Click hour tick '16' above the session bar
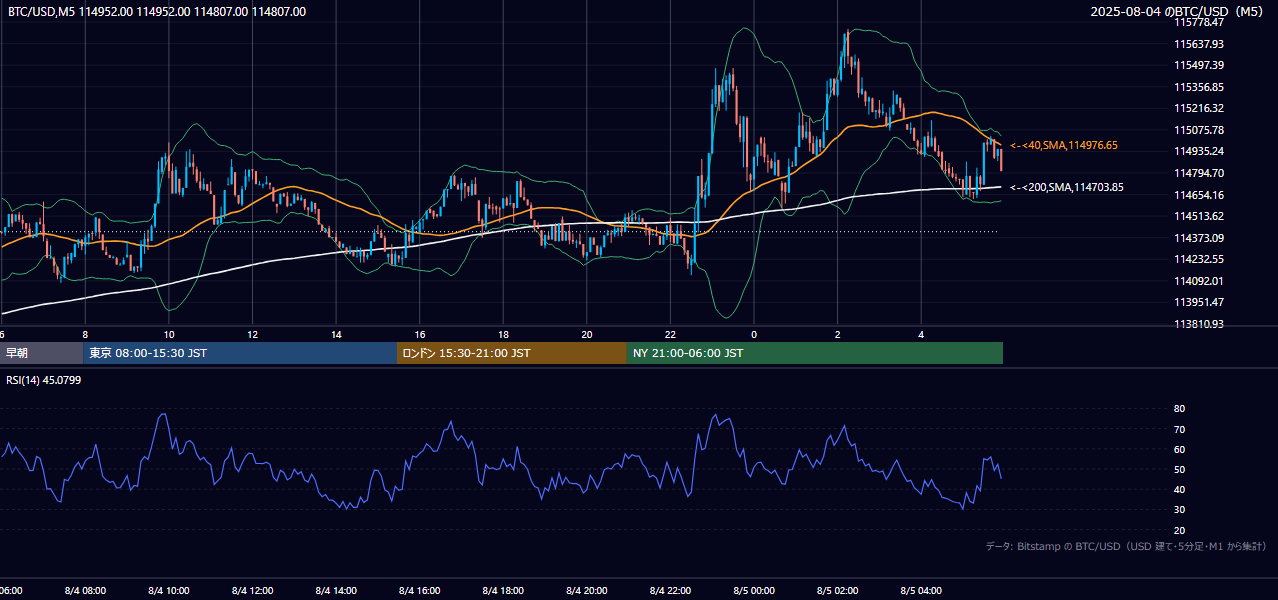The height and width of the screenshot is (600, 1278). 420,334
